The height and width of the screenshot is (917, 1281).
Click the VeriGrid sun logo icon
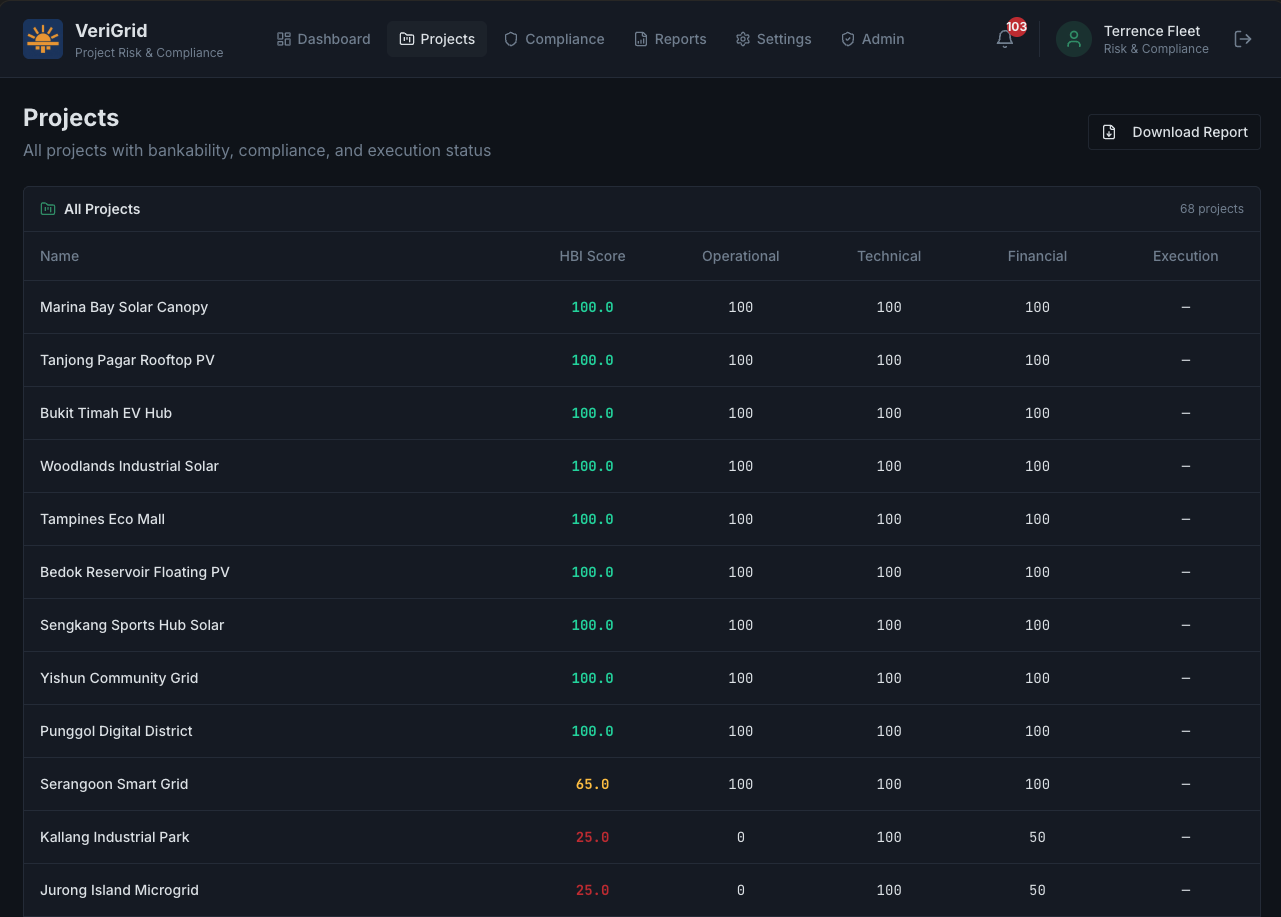43,39
